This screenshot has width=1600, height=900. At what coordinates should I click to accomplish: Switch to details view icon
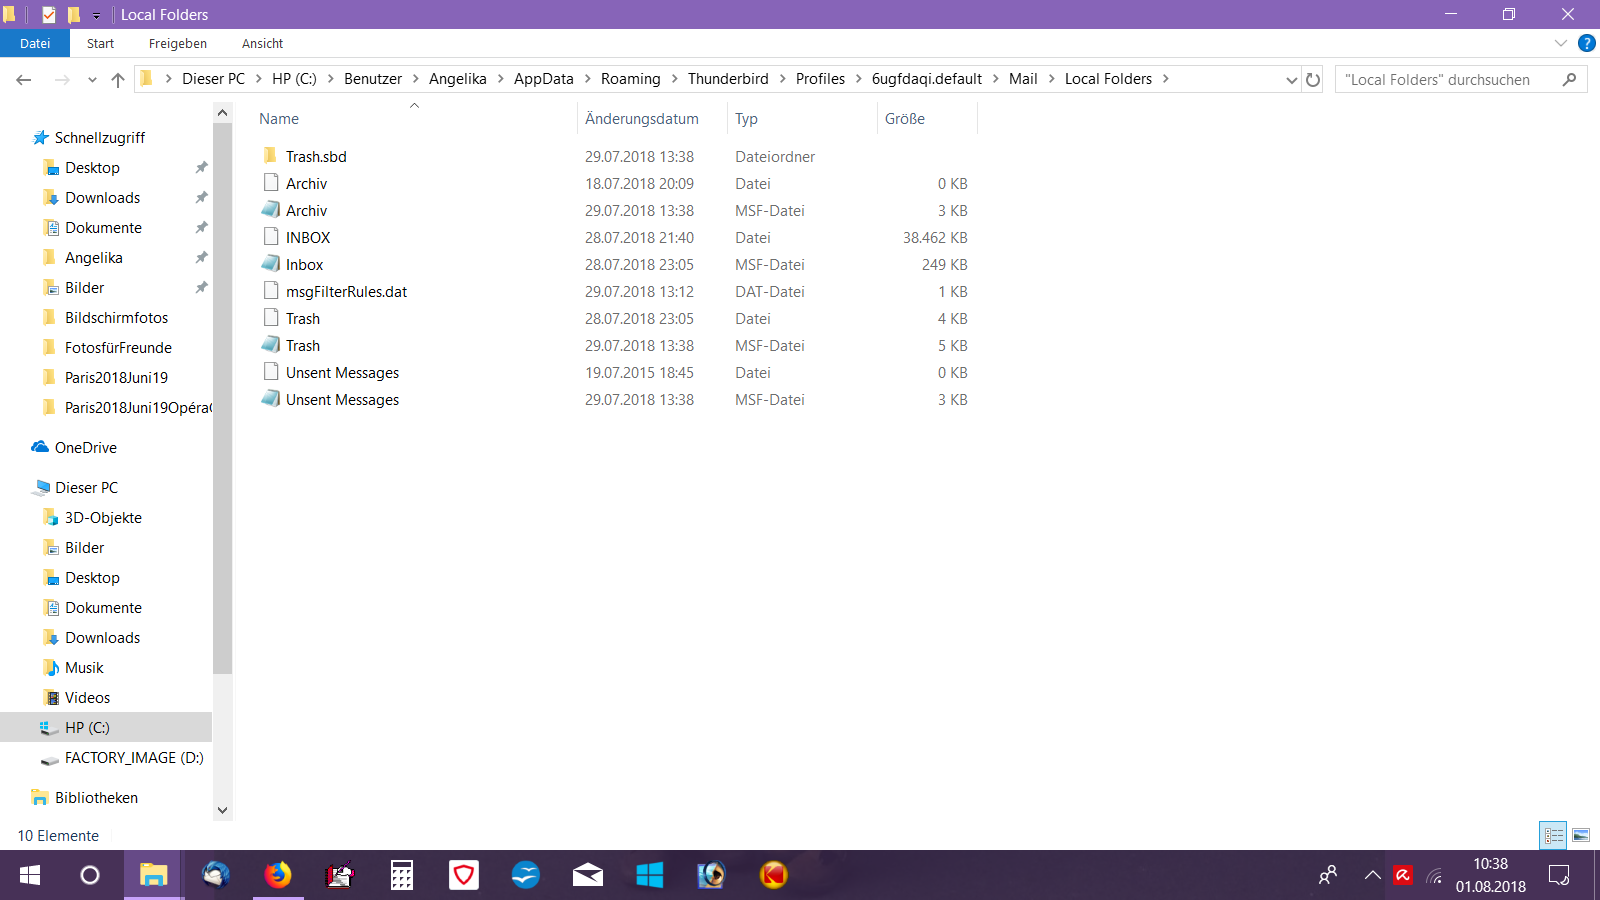1553,835
